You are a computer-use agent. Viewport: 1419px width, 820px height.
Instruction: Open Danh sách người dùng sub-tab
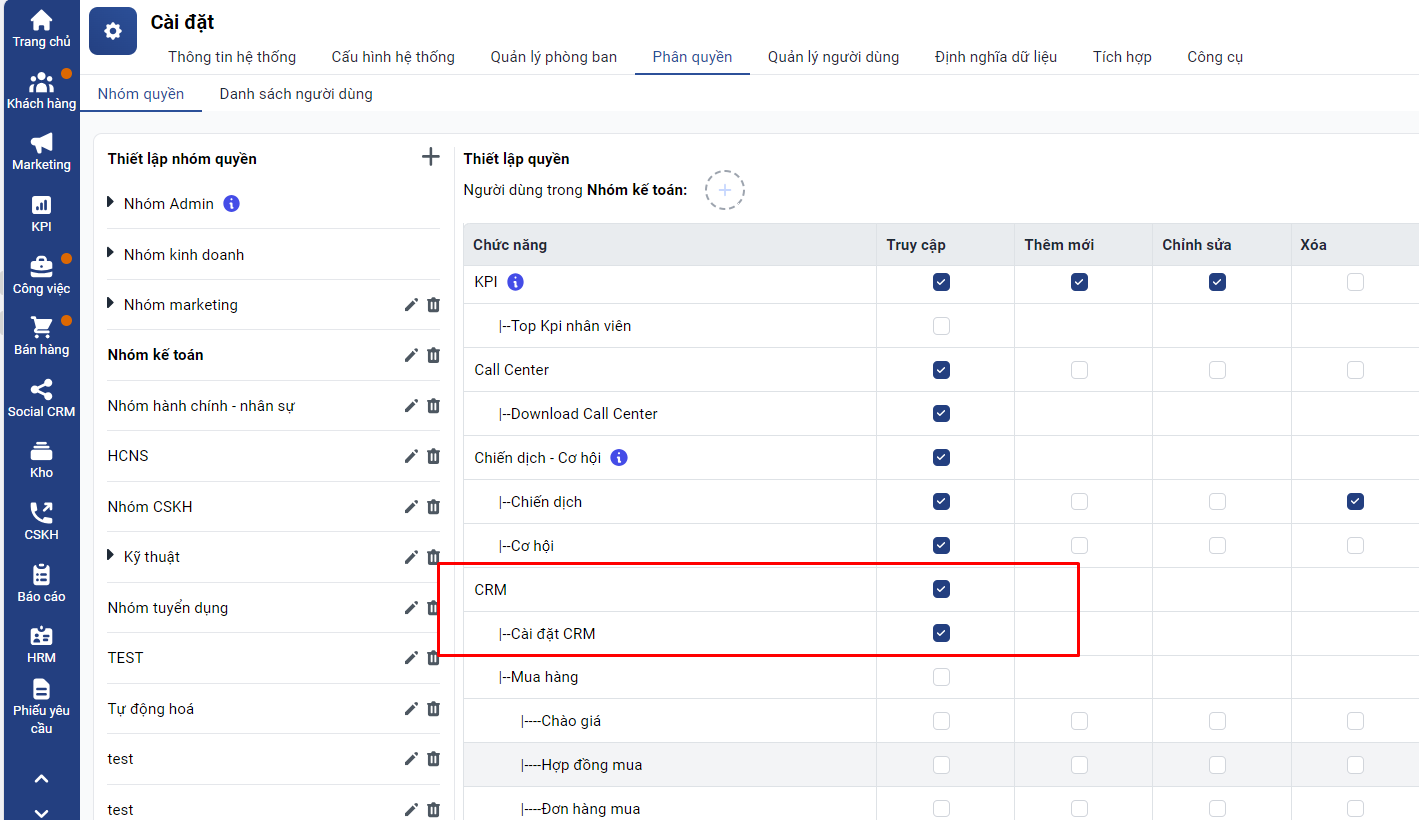296,94
